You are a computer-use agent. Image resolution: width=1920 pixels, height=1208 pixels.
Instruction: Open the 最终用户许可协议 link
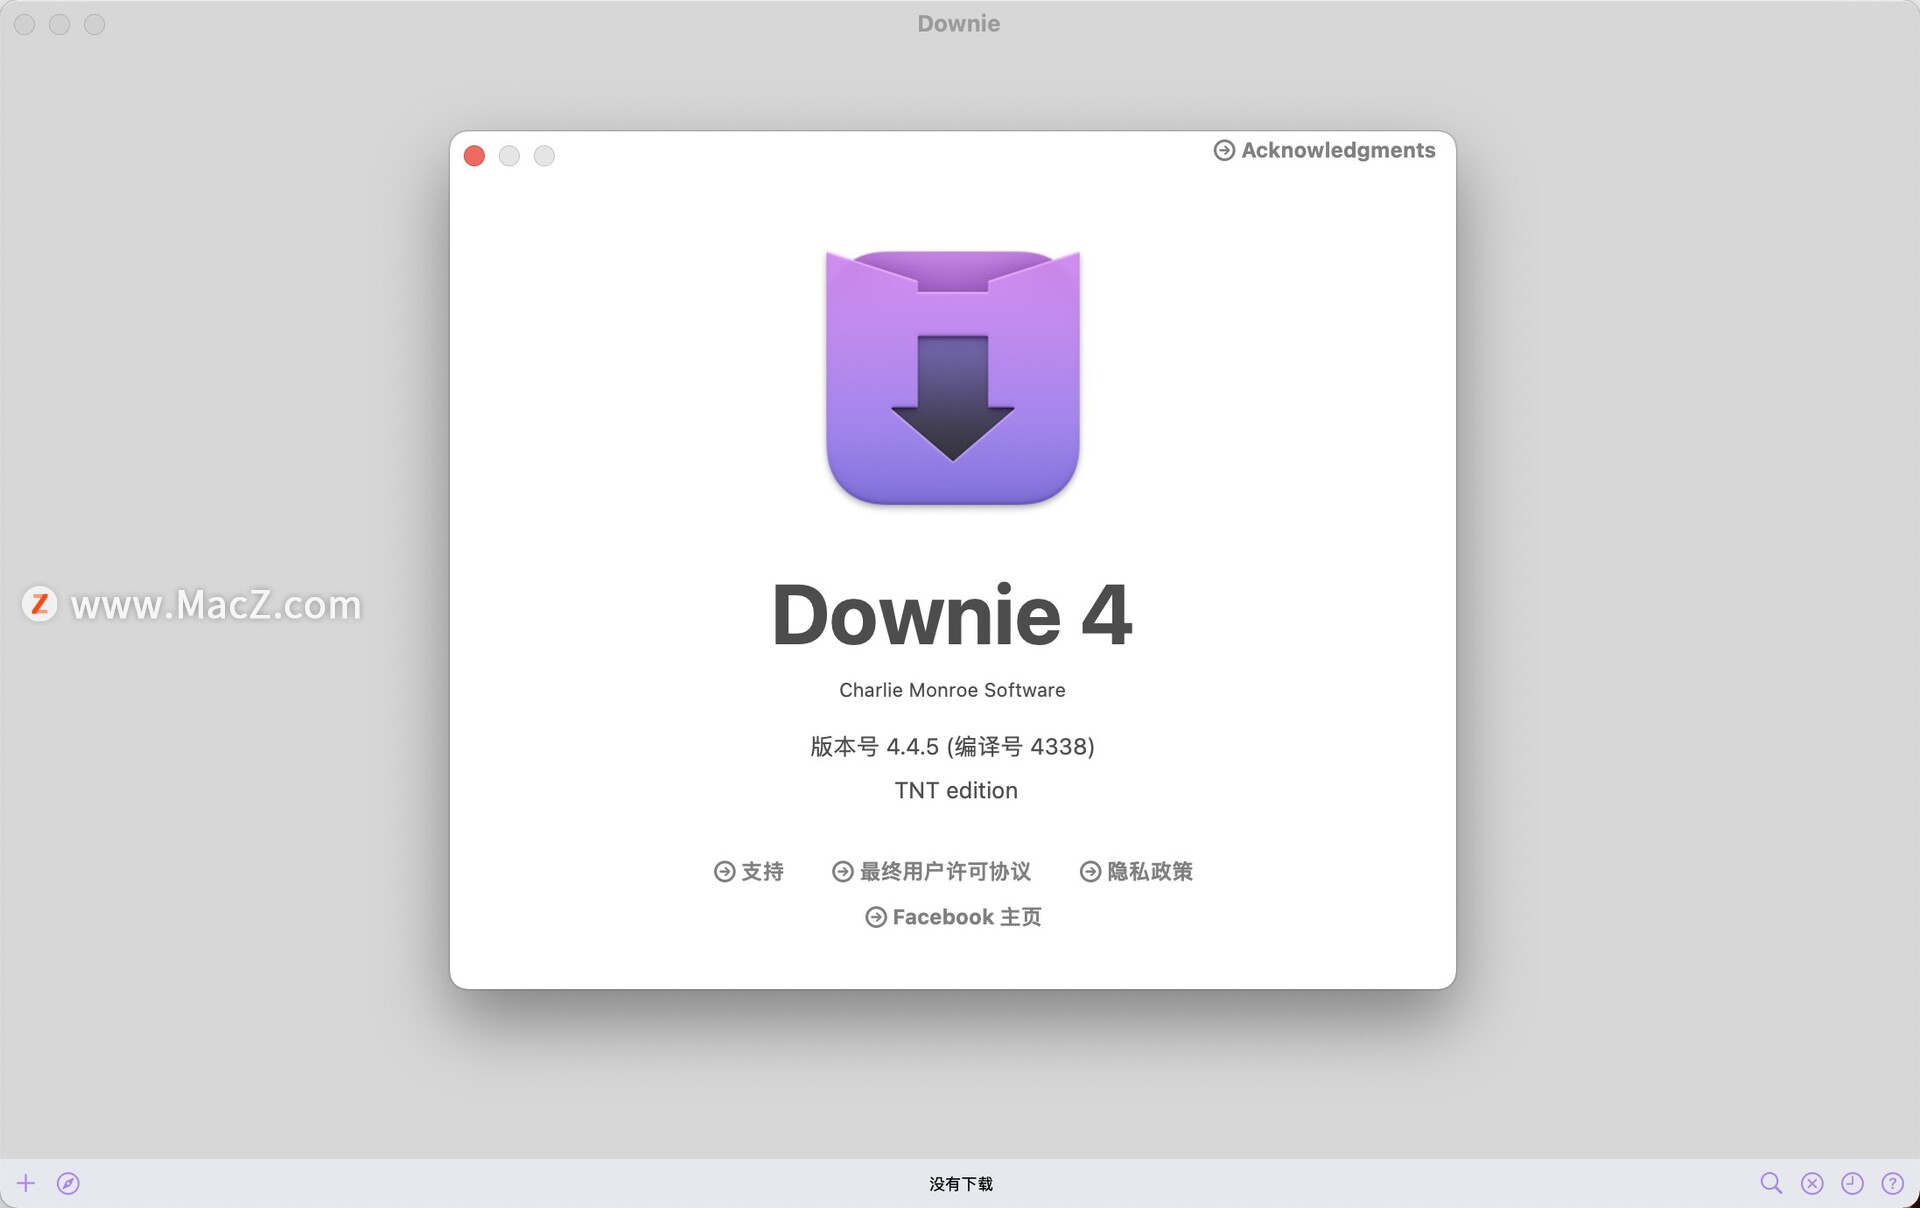pyautogui.click(x=931, y=871)
